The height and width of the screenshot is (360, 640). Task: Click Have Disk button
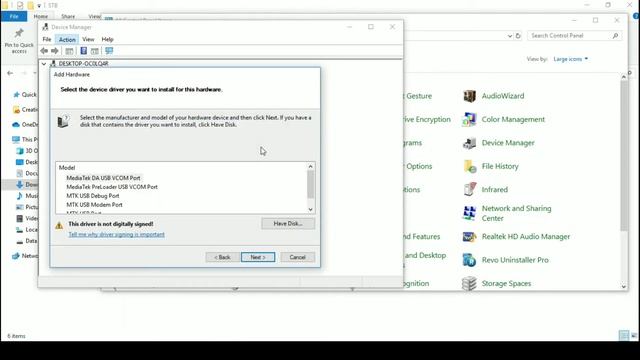pos(288,224)
